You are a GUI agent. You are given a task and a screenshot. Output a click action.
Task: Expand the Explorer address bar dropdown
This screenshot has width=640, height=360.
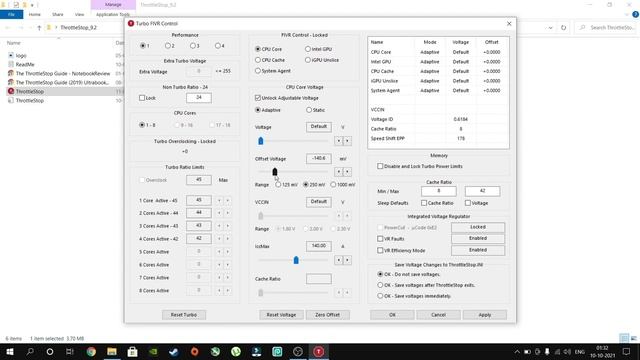(550, 28)
